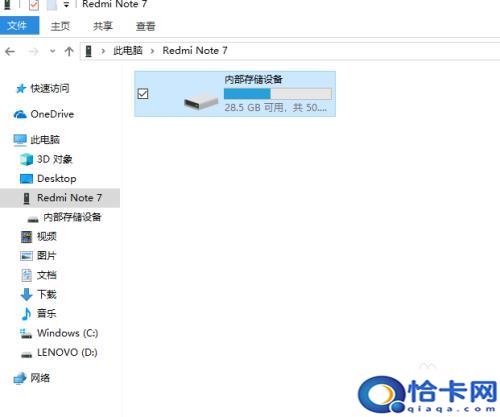Open 文档 folder in sidebar
Viewport: 500px width, 417px height.
tap(47, 275)
